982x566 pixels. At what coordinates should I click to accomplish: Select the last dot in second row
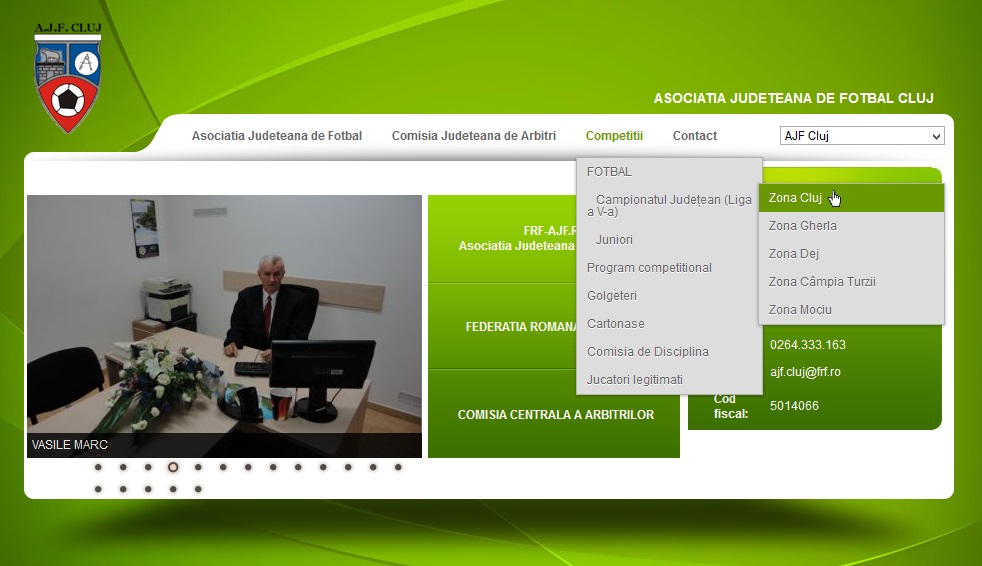point(198,489)
